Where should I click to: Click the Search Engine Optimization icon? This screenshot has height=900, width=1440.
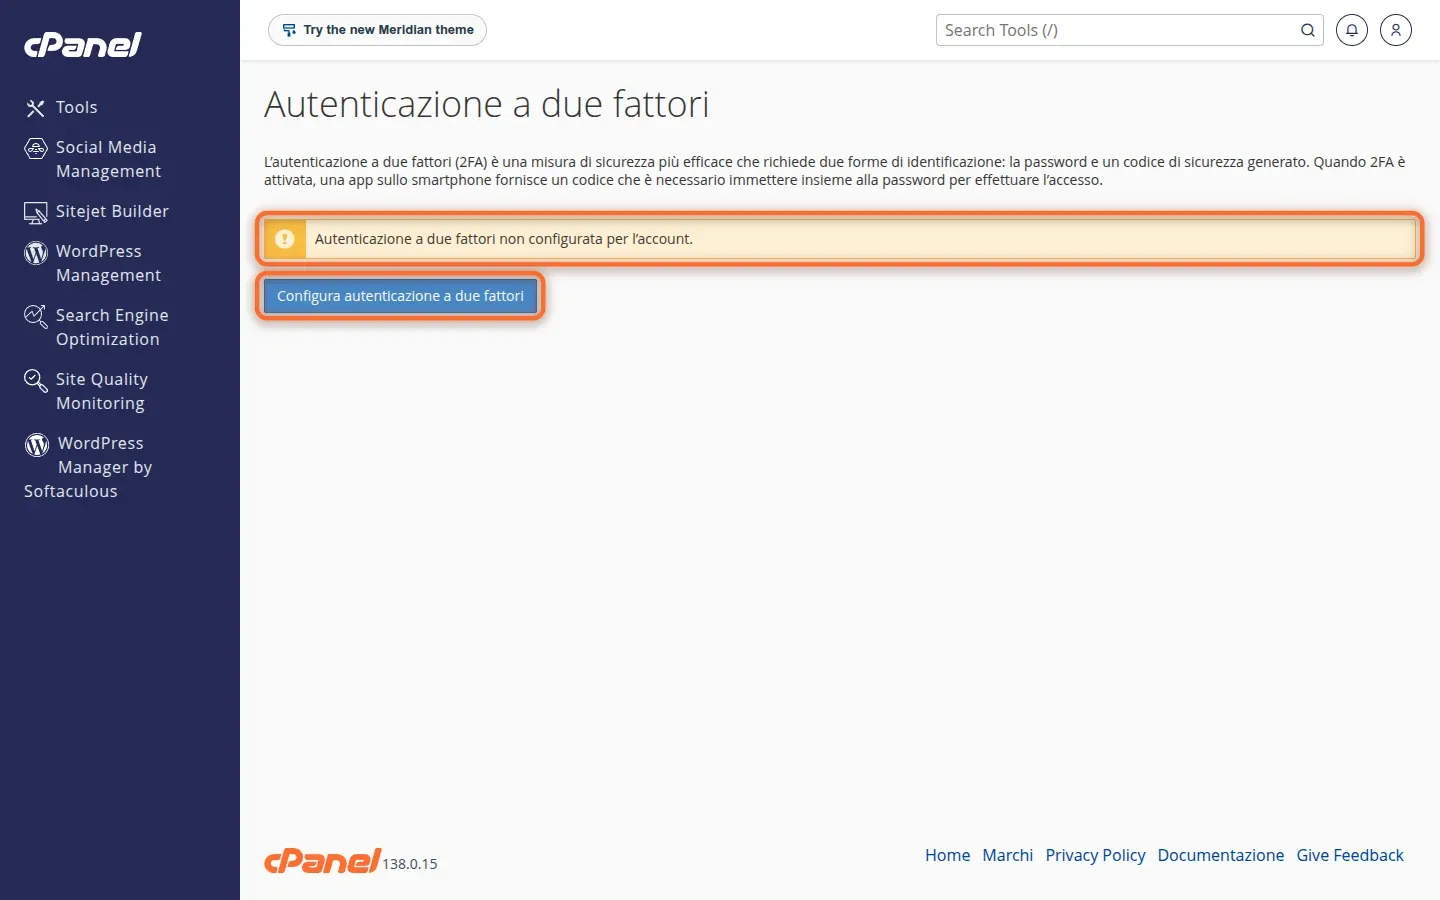click(x=36, y=317)
